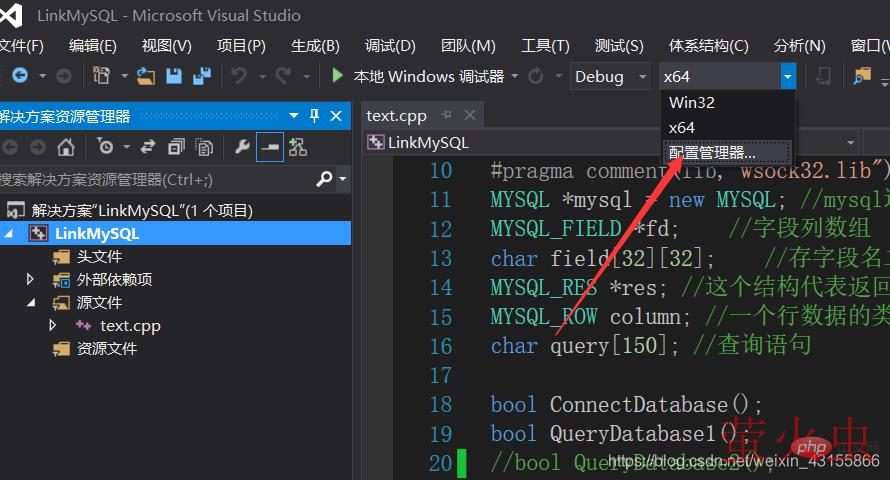Click the x64 platform dropdown arrow
The image size is (890, 480).
click(x=787, y=76)
